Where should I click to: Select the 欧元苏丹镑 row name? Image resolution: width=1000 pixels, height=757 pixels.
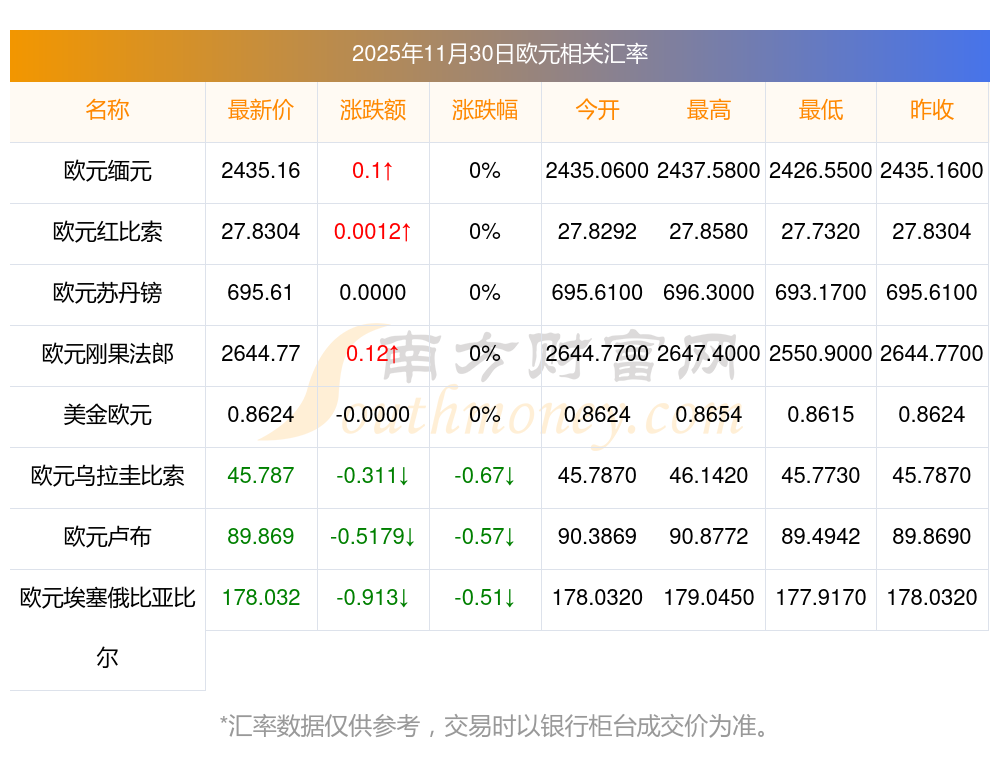tap(107, 293)
